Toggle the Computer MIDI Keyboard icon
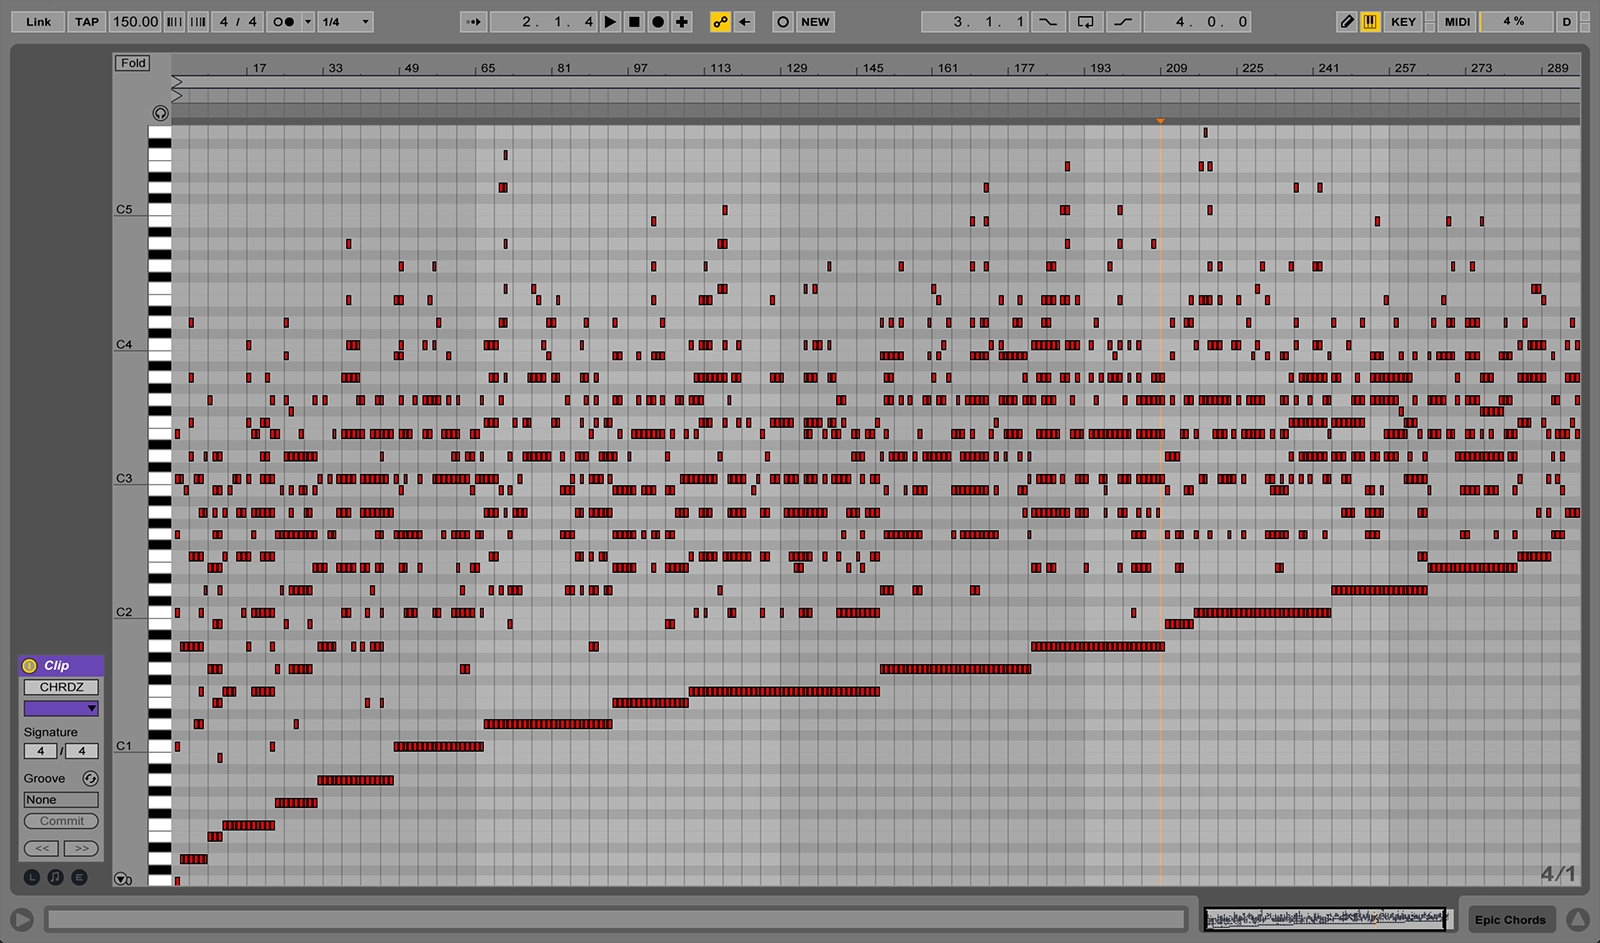This screenshot has height=943, width=1600. (x=1370, y=22)
